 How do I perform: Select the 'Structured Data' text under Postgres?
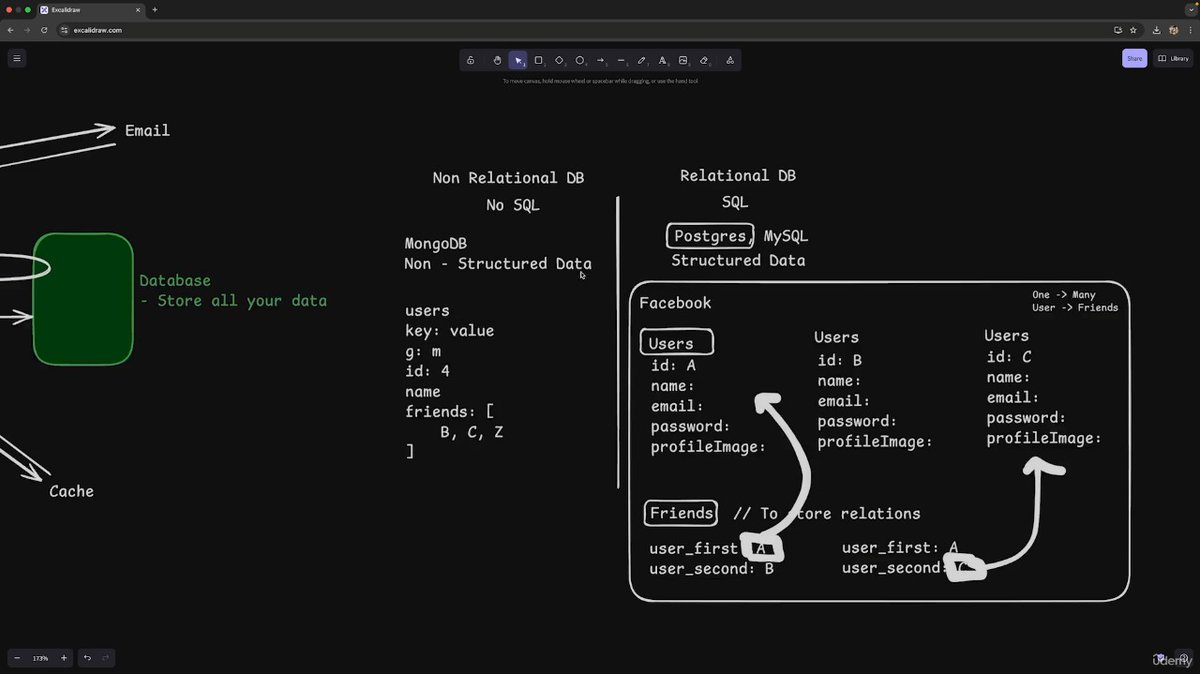pyautogui.click(x=738, y=260)
